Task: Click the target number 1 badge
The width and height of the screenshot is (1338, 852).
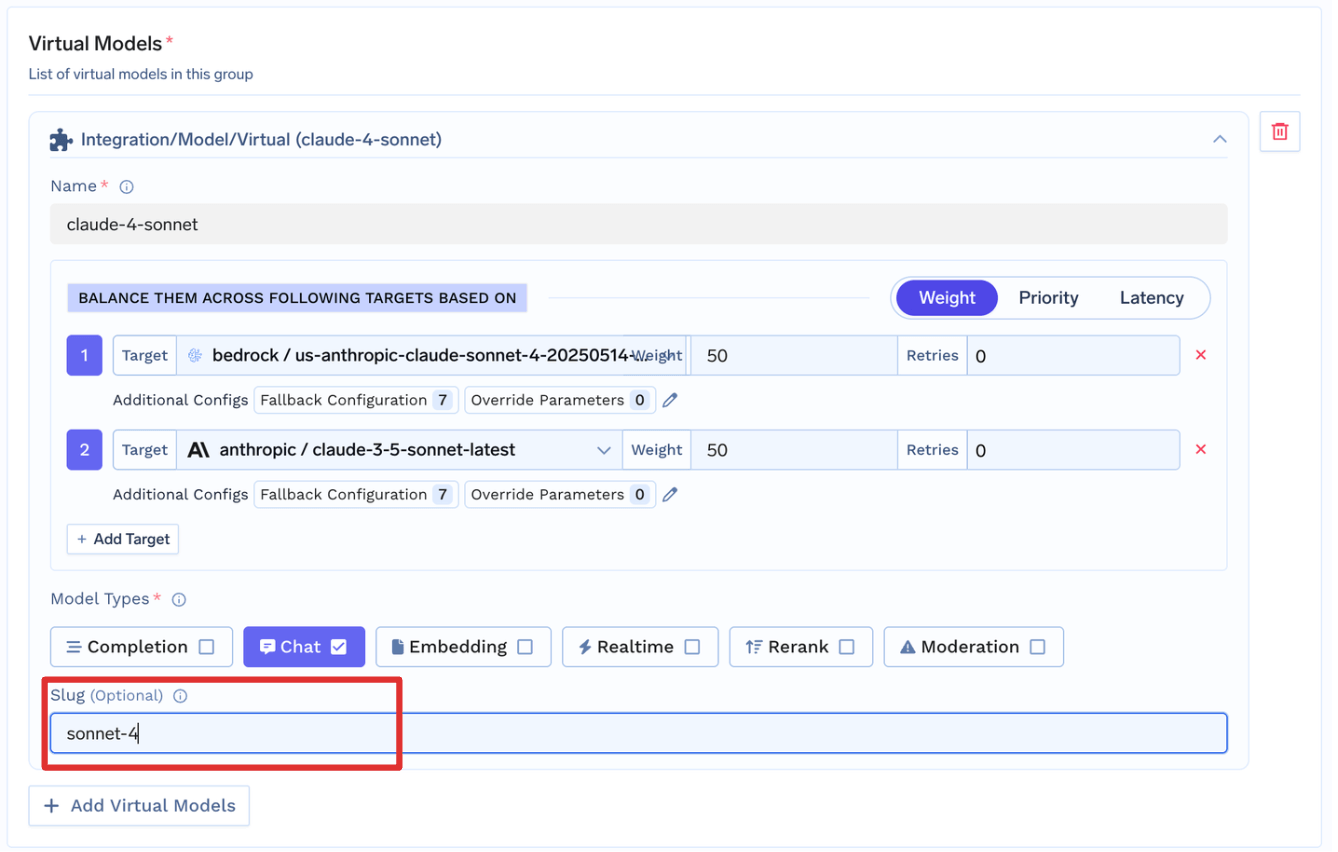Action: pos(84,355)
